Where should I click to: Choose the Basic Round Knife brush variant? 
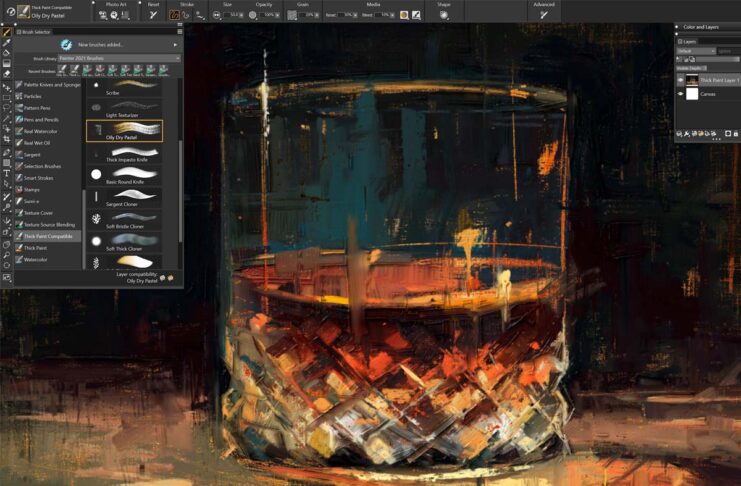pos(125,176)
